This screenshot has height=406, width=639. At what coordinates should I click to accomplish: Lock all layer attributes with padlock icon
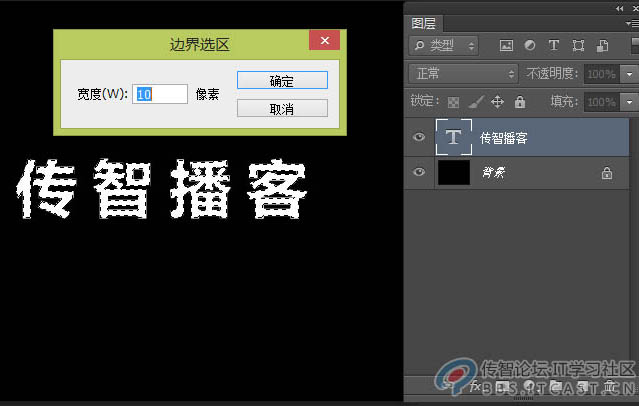(520, 102)
